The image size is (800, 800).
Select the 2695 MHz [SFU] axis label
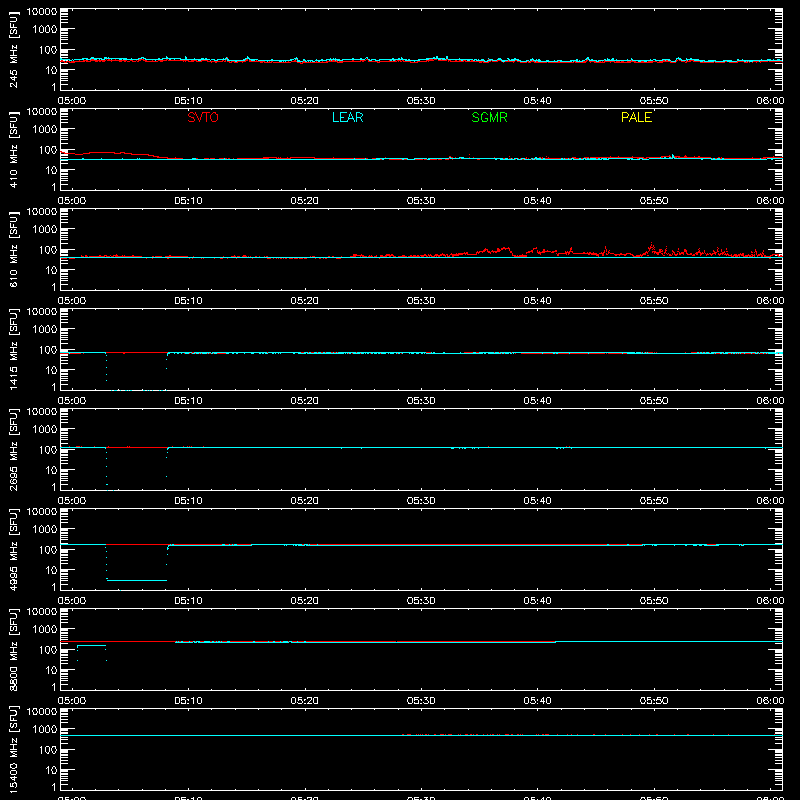(x=13, y=450)
